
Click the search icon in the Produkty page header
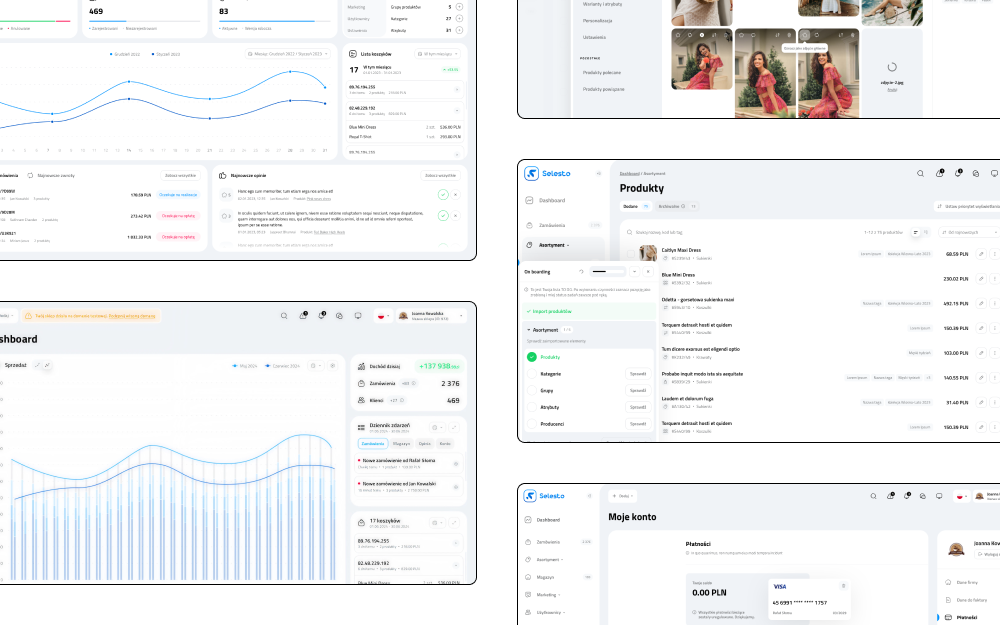pyautogui.click(x=921, y=173)
